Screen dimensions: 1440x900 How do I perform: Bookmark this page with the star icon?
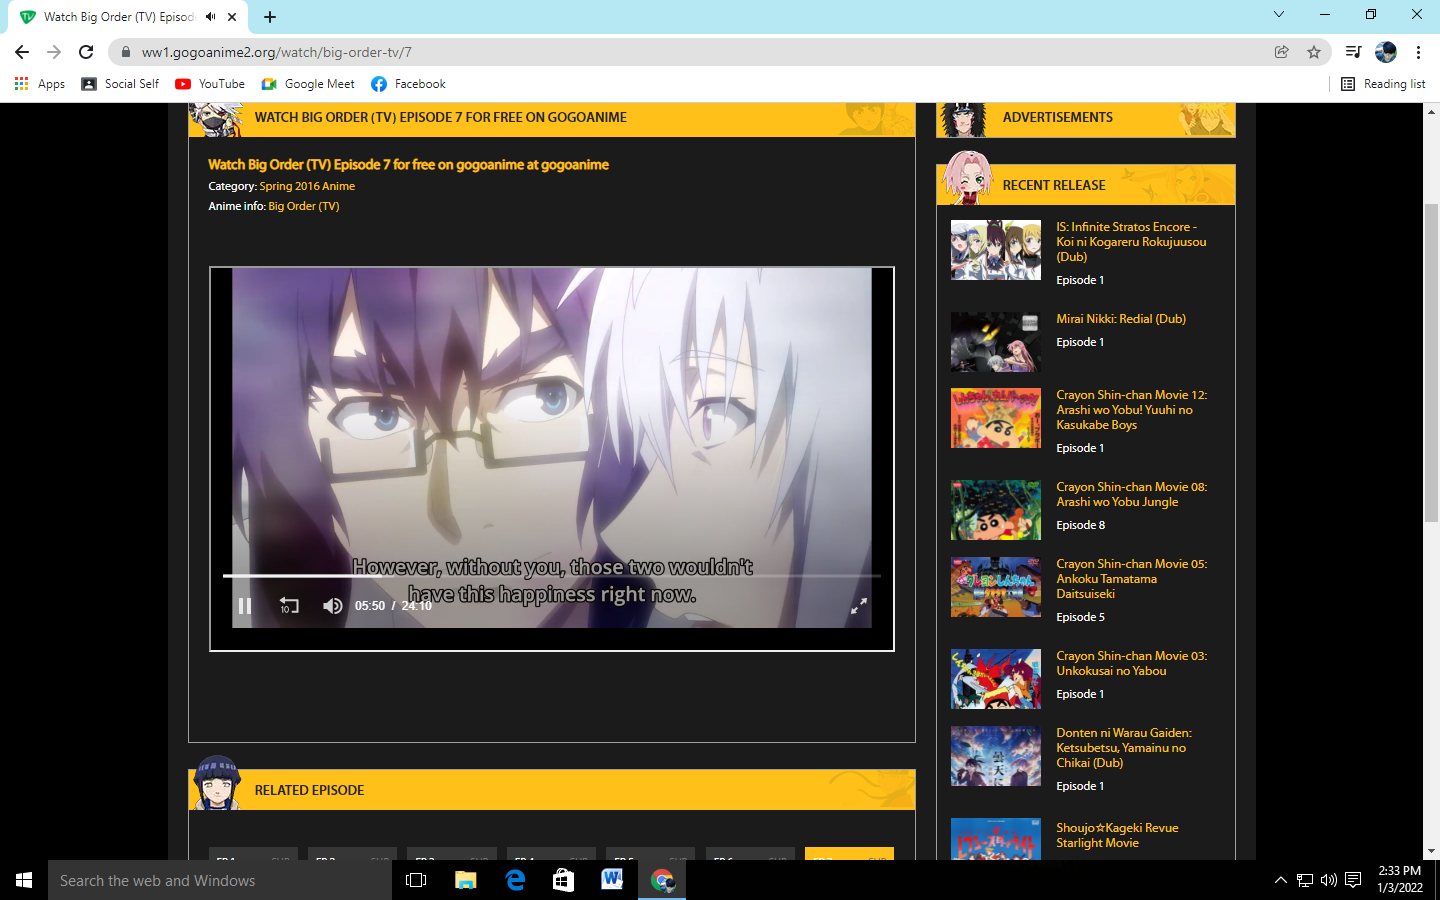point(1314,52)
